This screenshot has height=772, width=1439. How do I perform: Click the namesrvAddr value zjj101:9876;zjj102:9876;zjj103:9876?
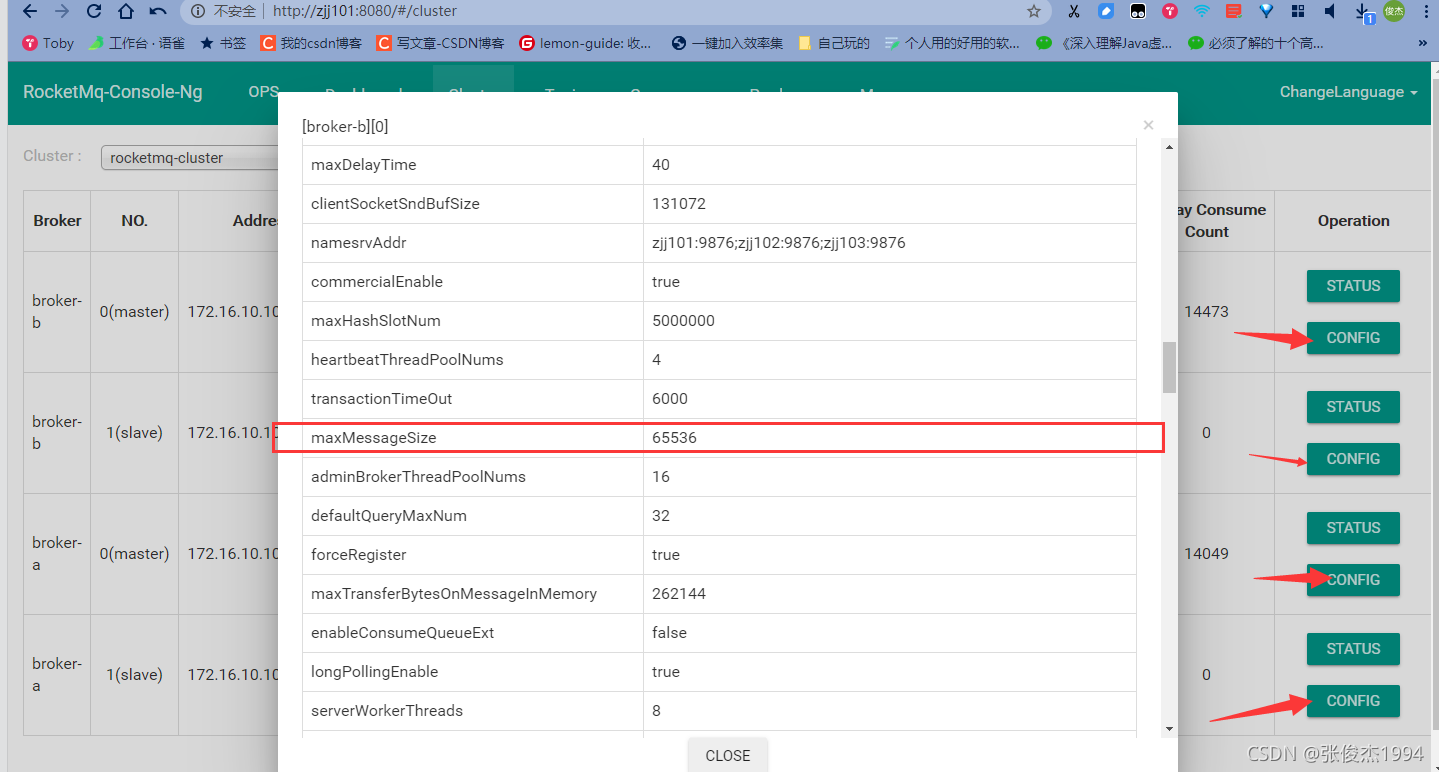[779, 243]
